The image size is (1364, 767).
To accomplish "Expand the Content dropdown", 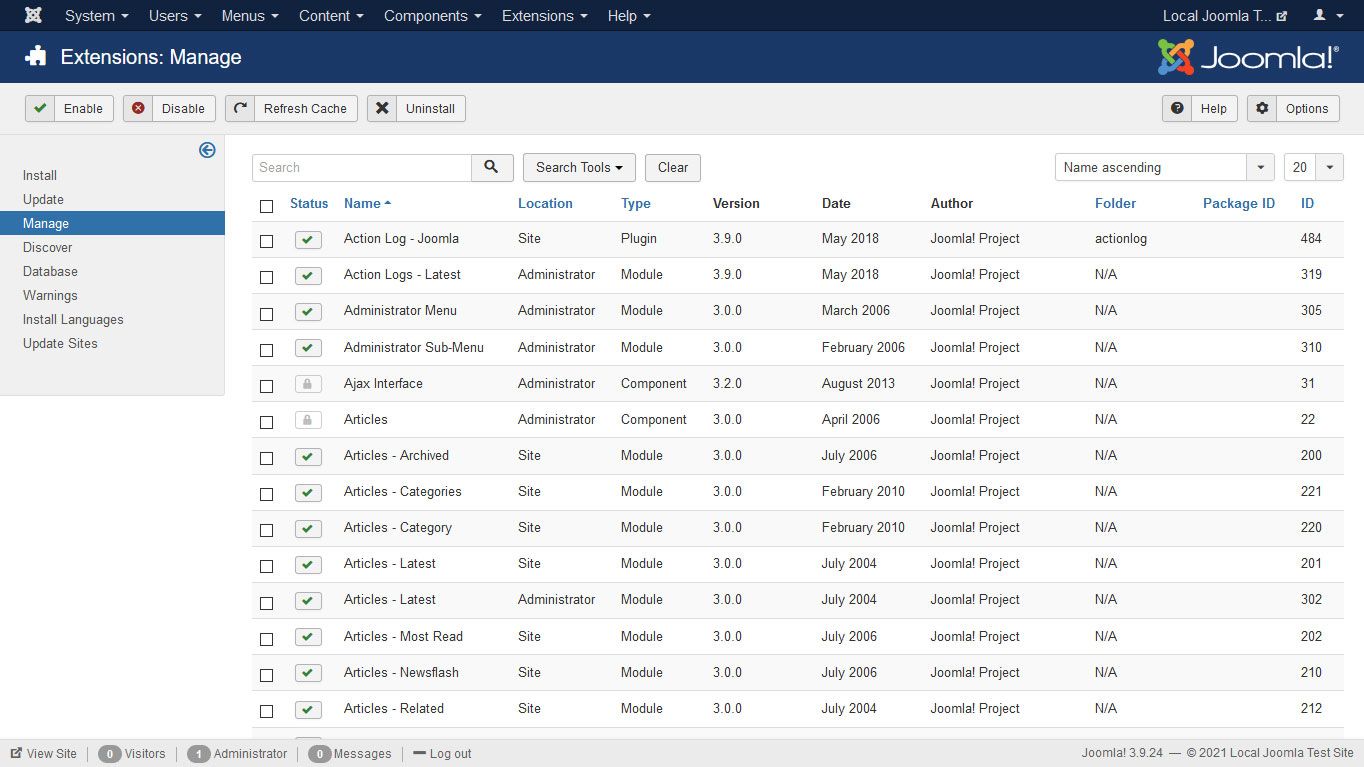I will coord(331,15).
